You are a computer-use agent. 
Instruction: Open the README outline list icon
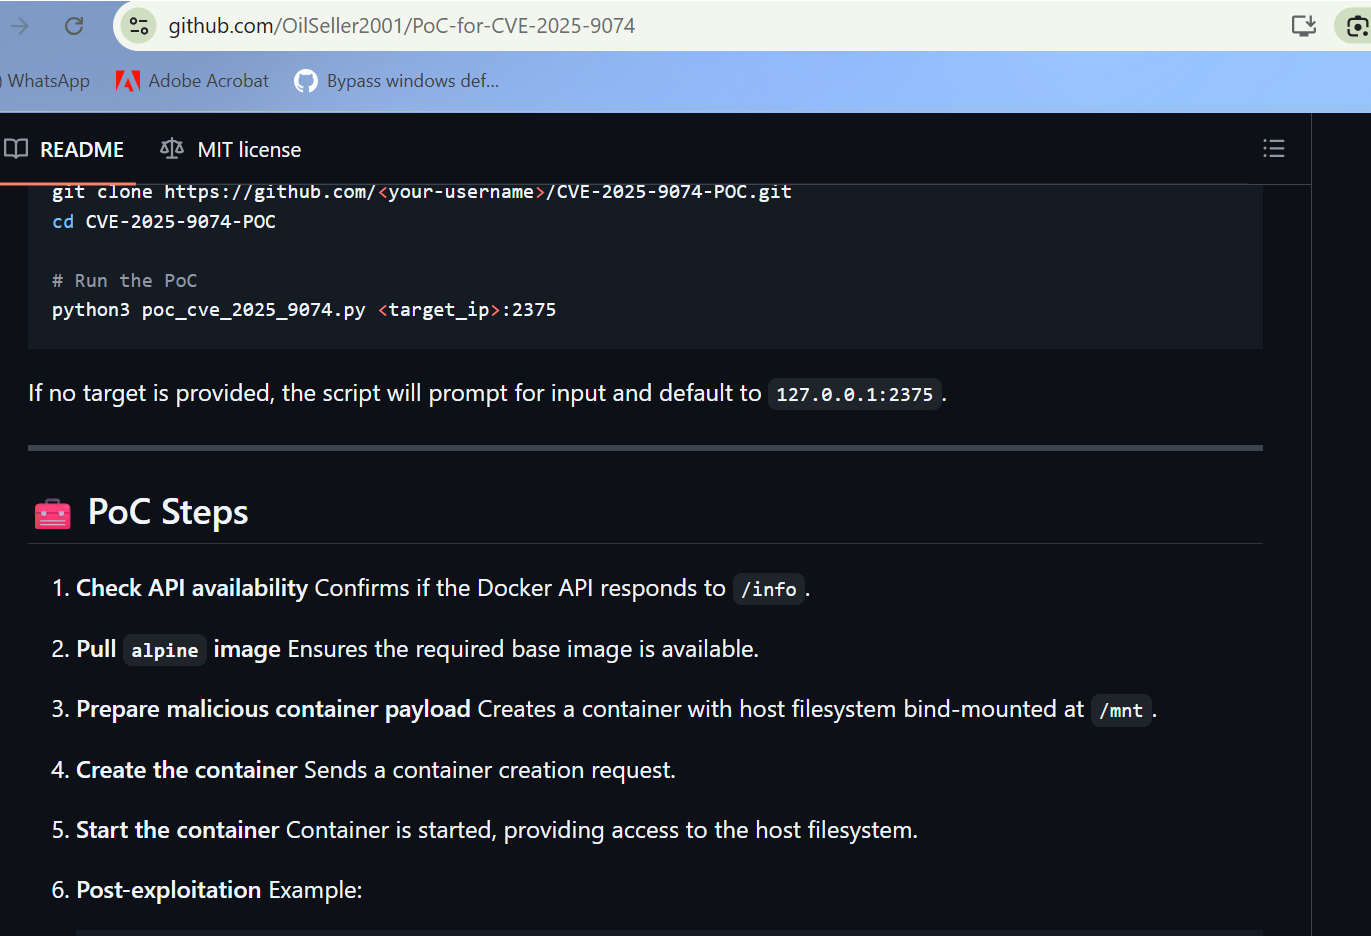(1273, 149)
